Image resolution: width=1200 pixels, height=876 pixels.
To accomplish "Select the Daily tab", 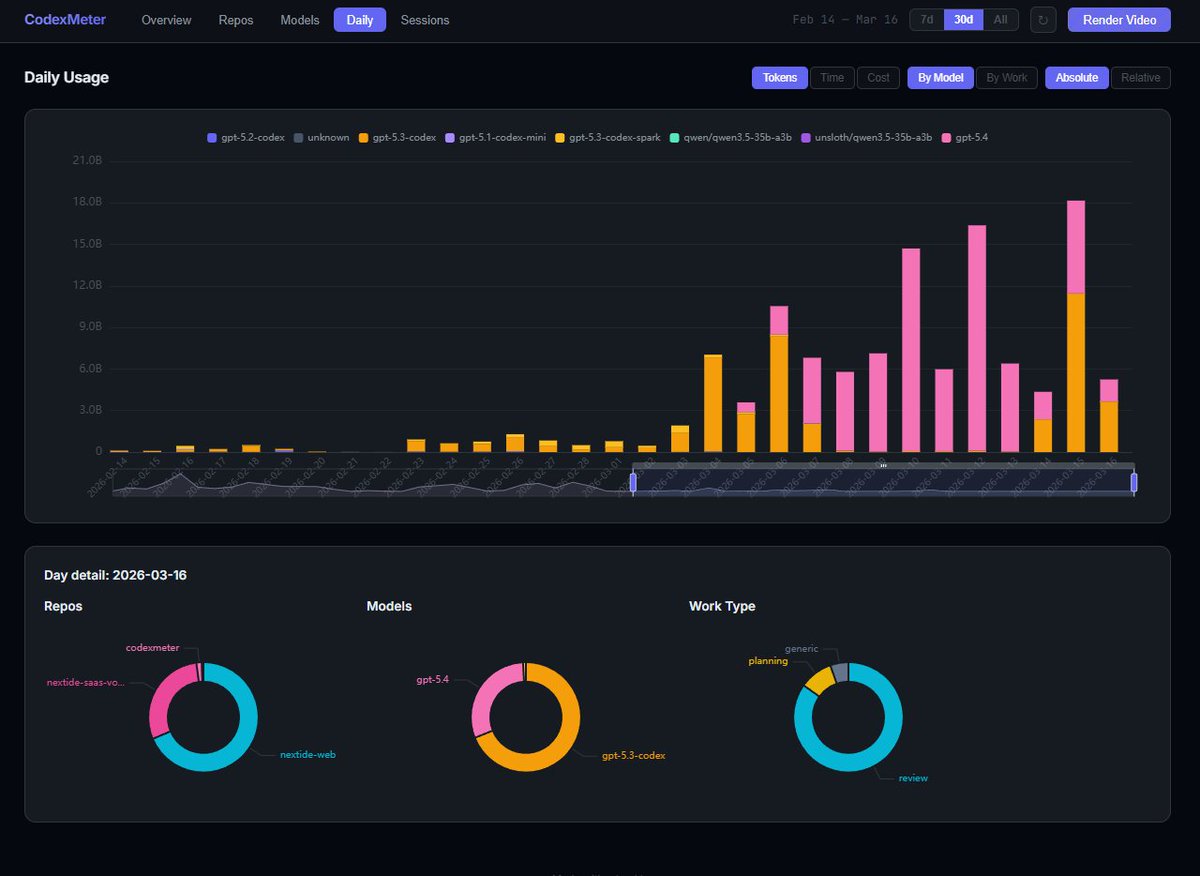I will (360, 20).
